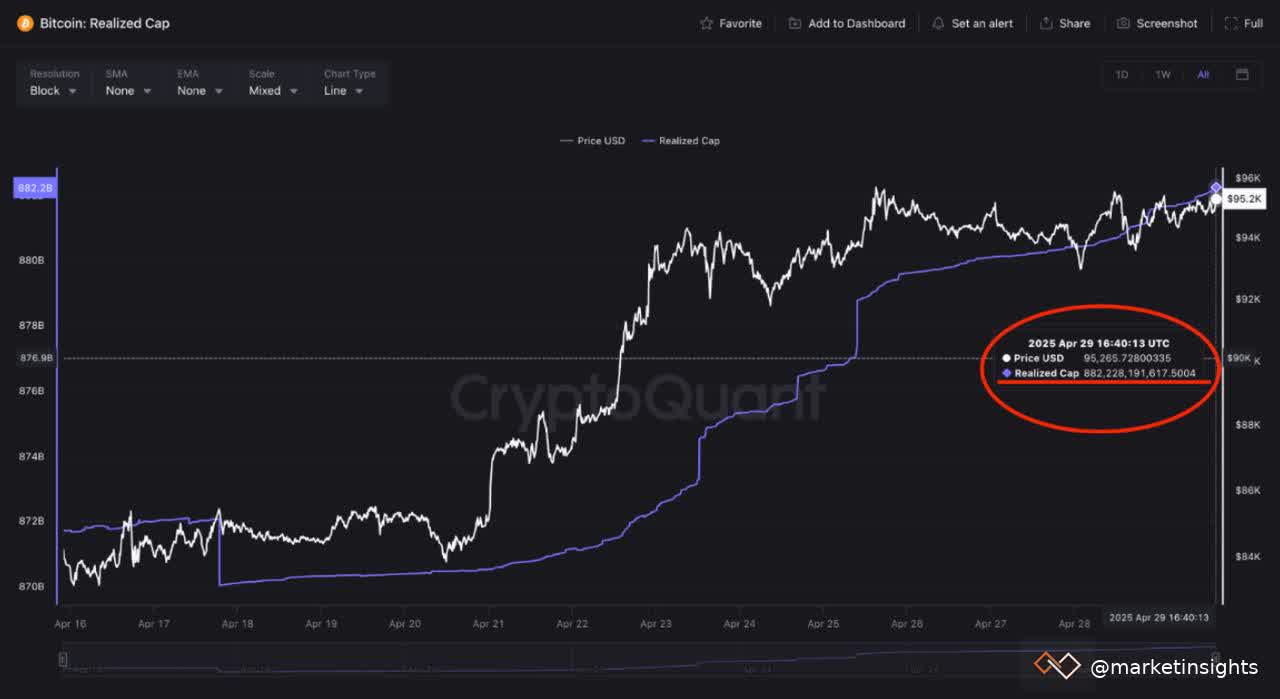Click the All timeframe button
The height and width of the screenshot is (699, 1280).
(x=1203, y=74)
